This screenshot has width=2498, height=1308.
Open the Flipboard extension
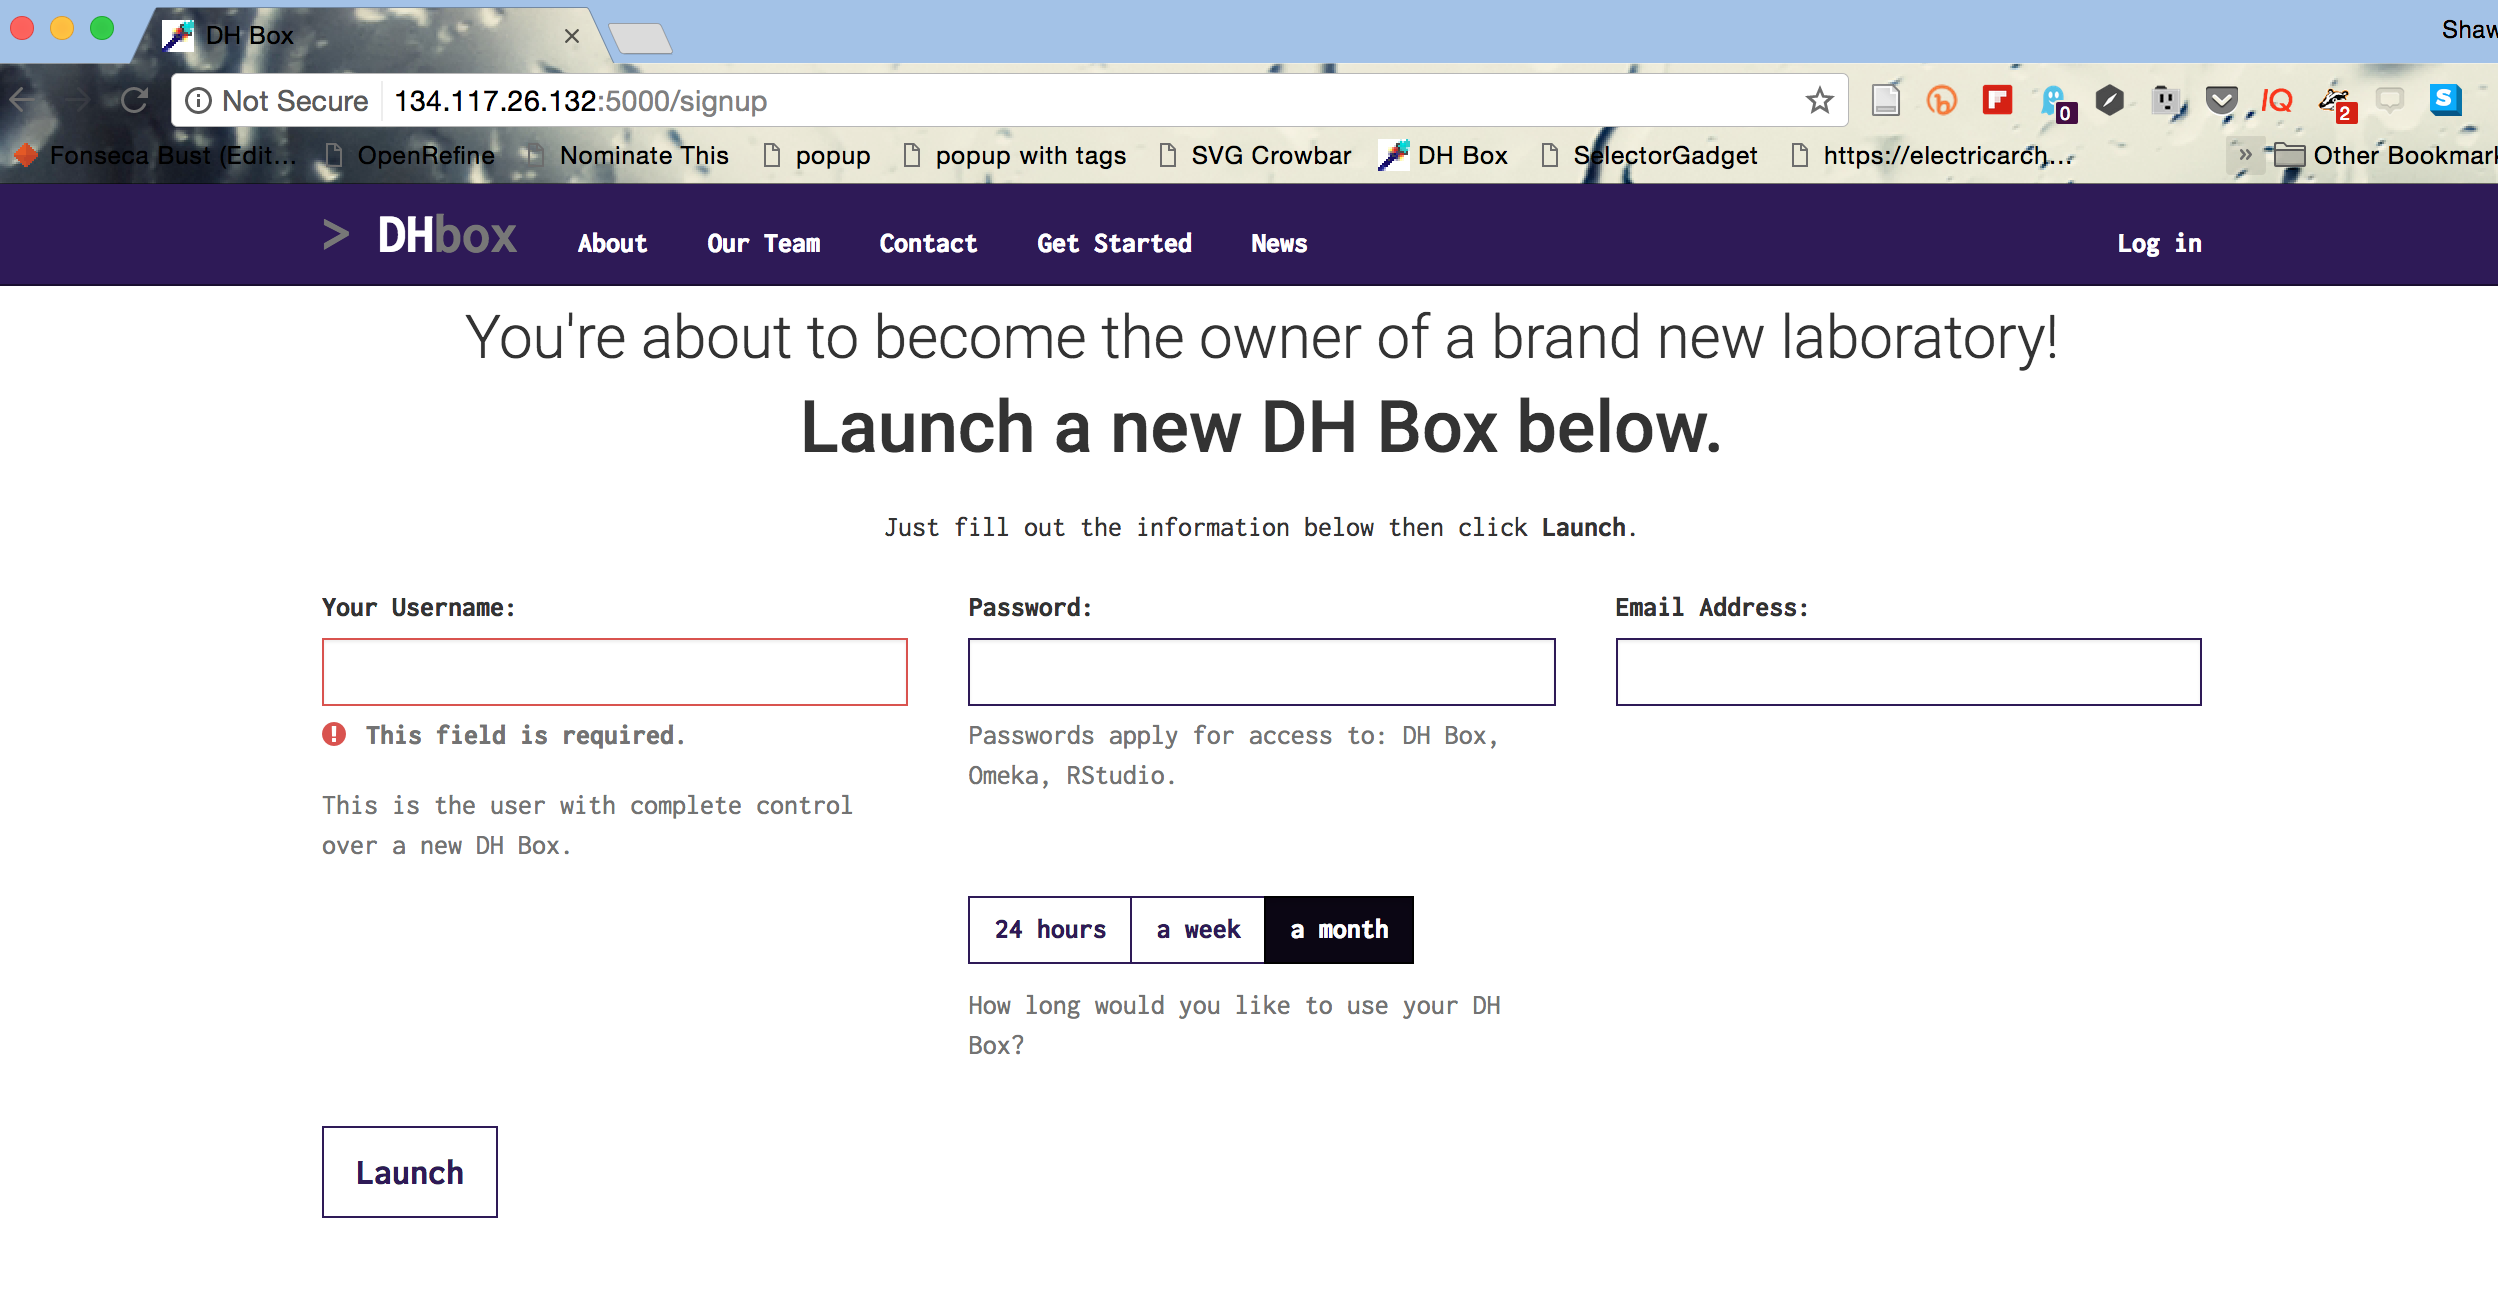pos(1997,100)
